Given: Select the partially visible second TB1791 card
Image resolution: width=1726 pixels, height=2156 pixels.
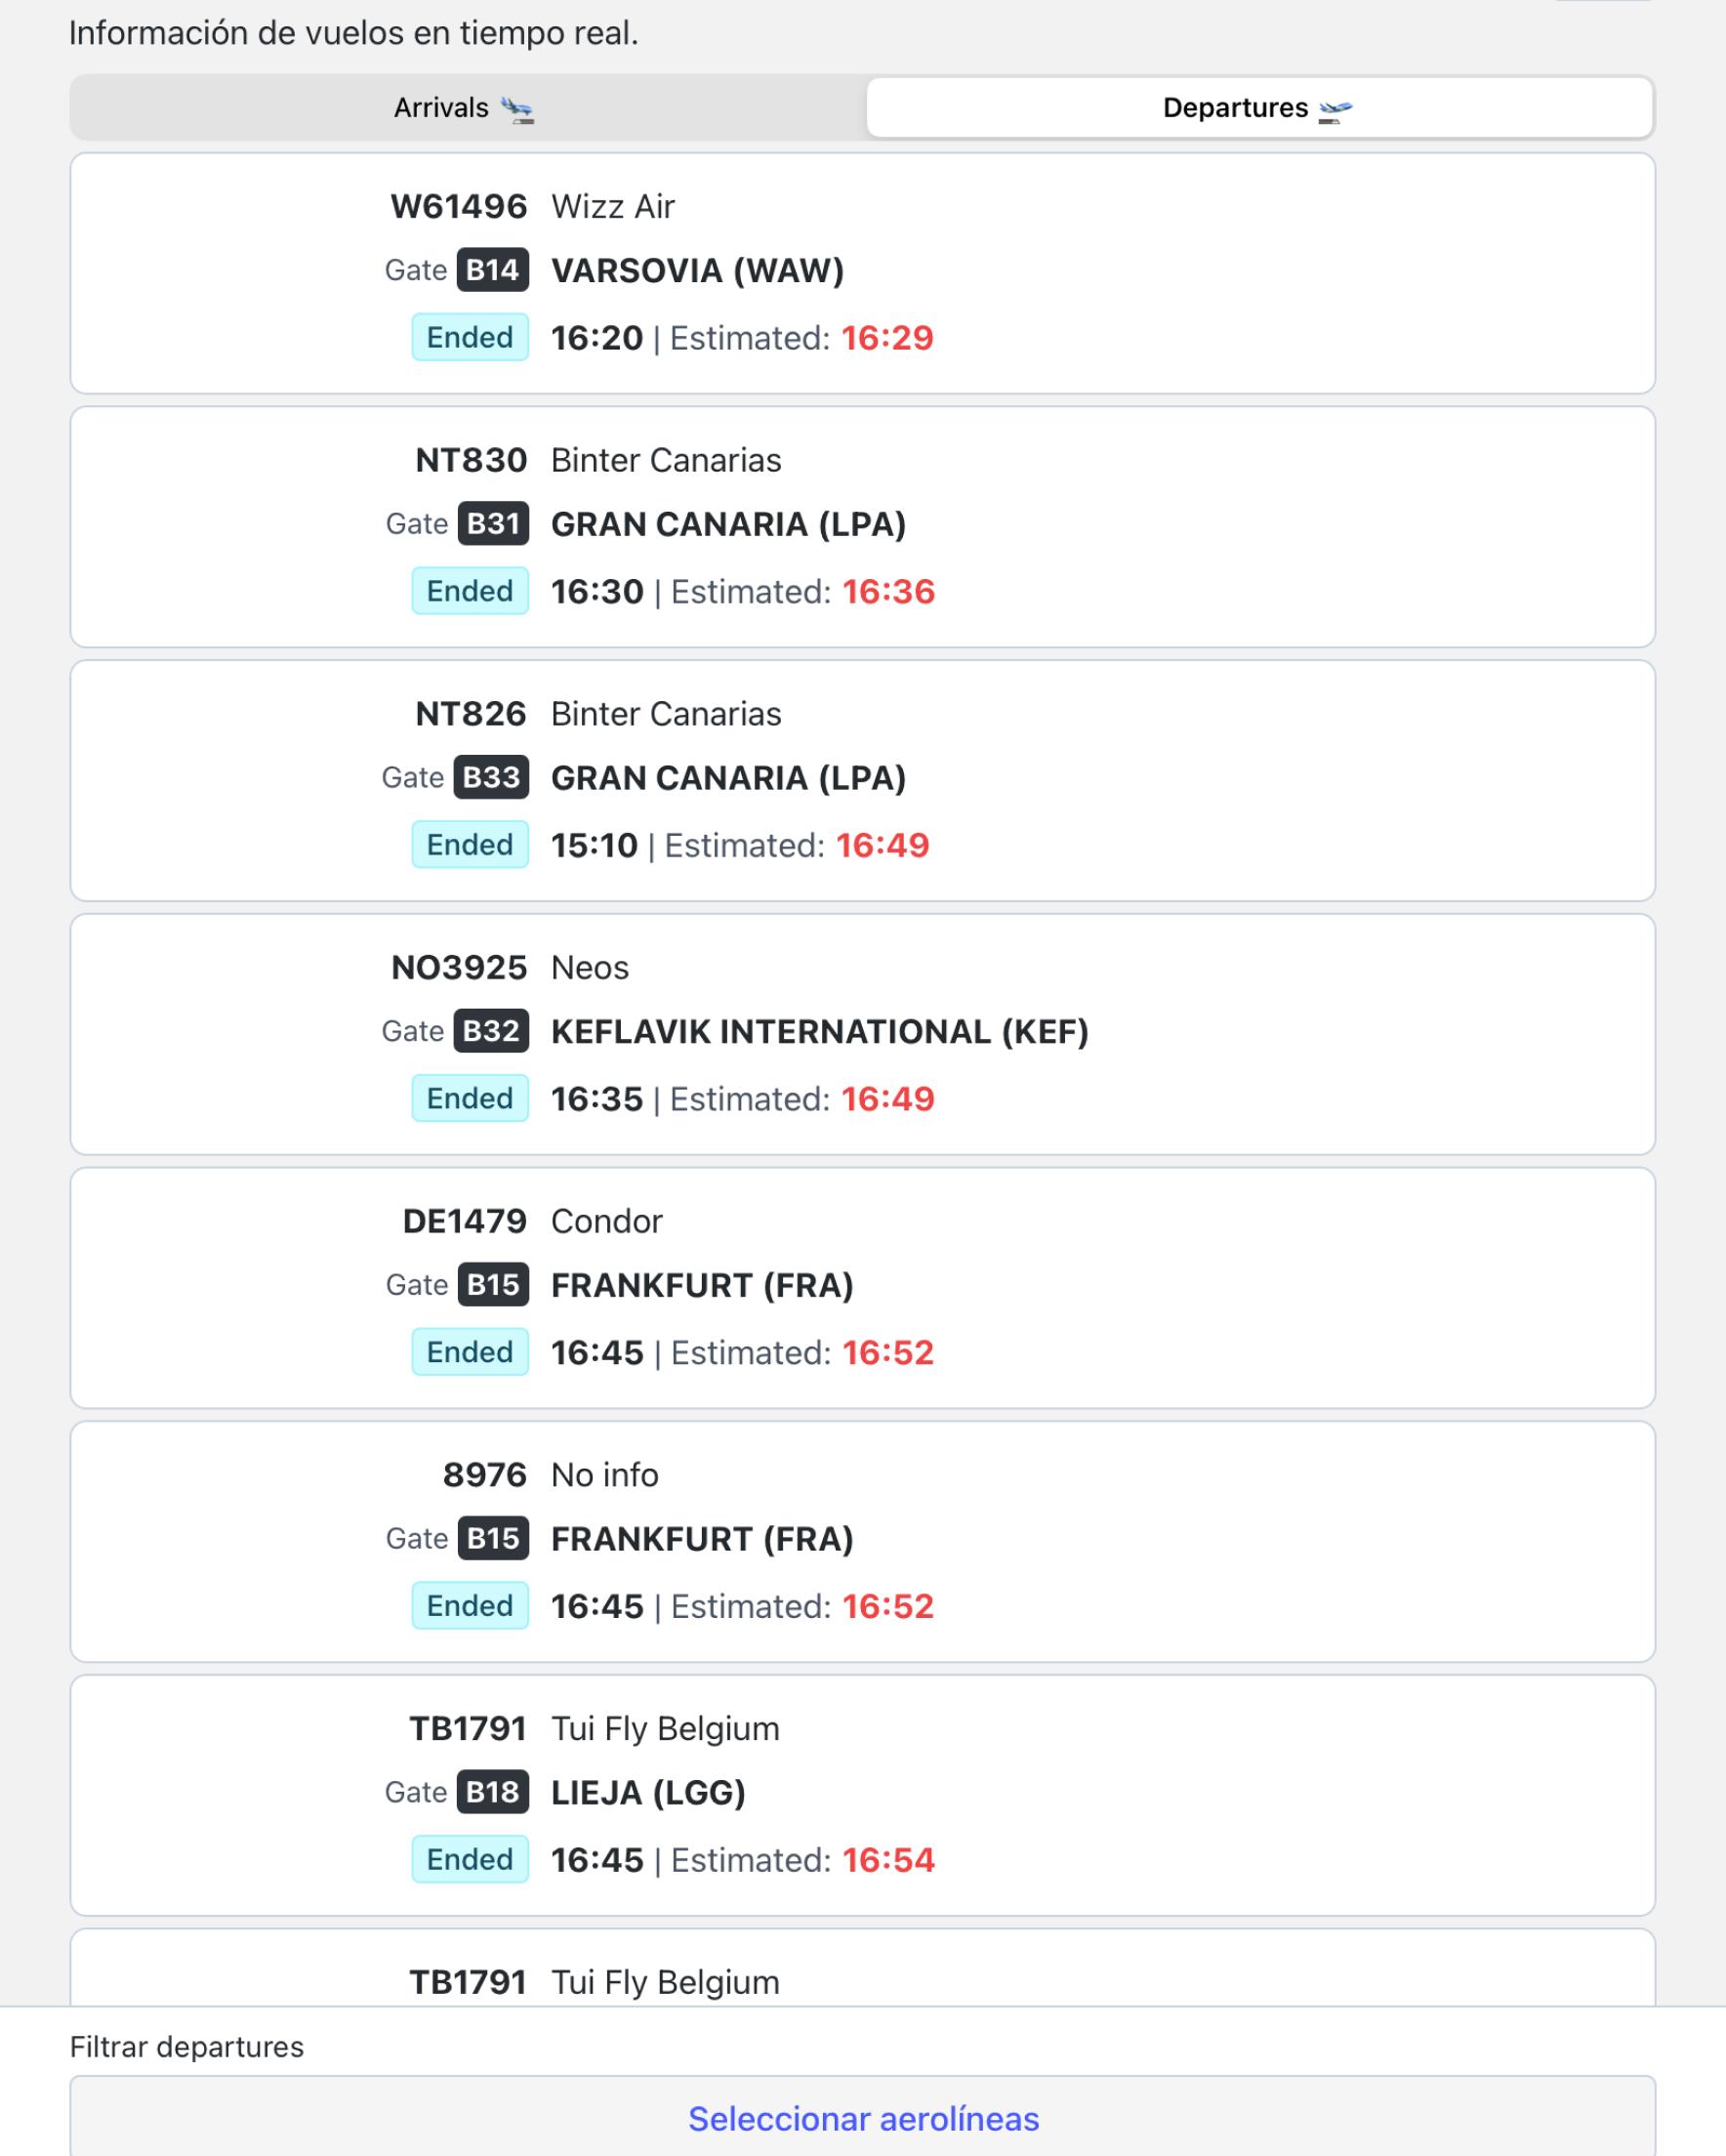Looking at the screenshot, I should [862, 1967].
